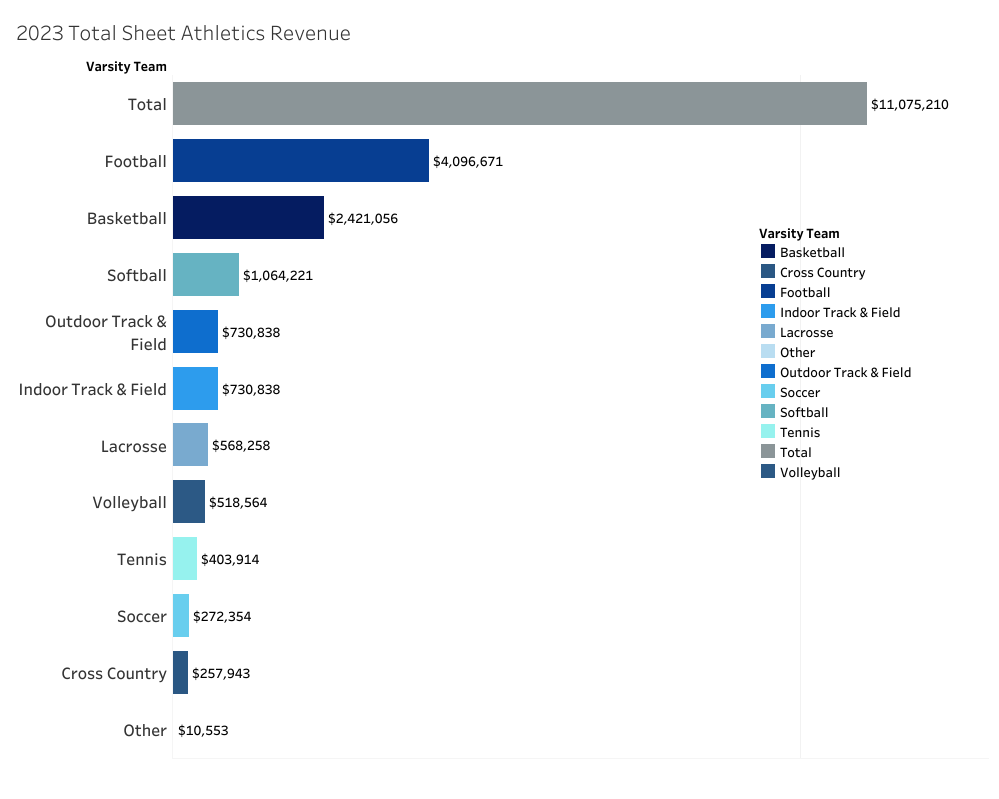This screenshot has height=799, width=999.
Task: Click the gray Total swatch in legend
Action: pyautogui.click(x=768, y=452)
